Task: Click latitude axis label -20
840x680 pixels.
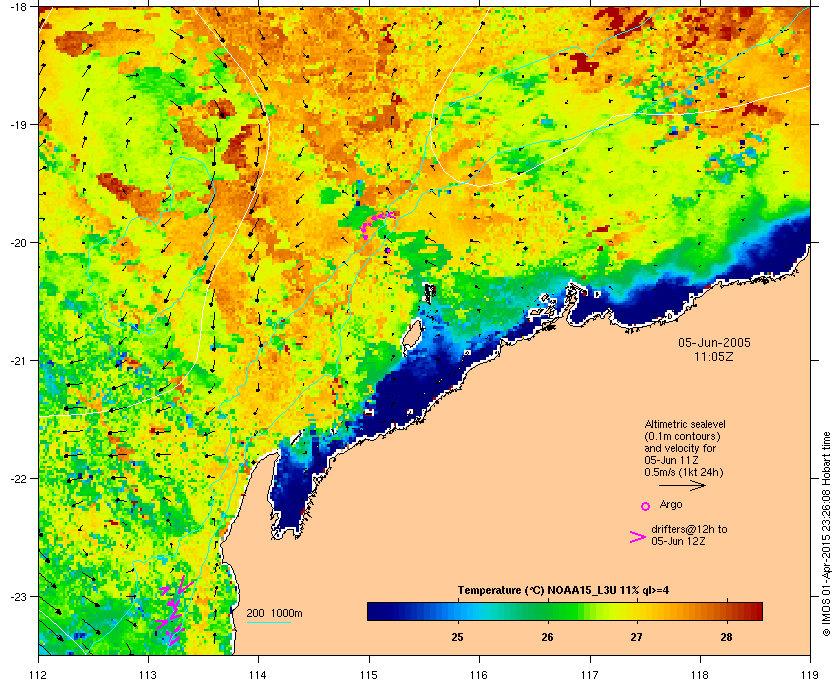Action: tap(19, 242)
